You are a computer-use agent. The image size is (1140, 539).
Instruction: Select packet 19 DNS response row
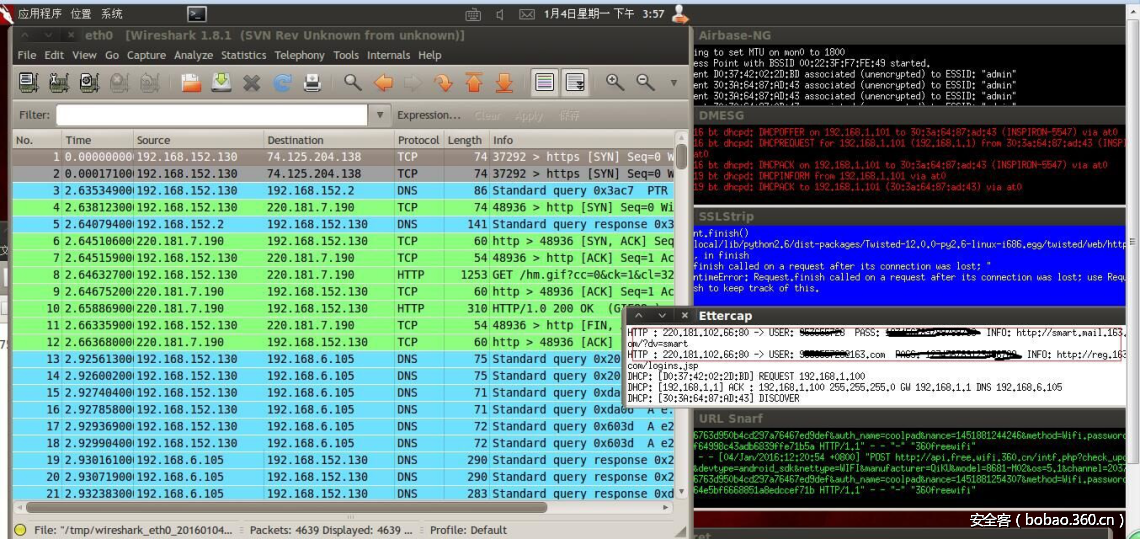(x=343, y=460)
